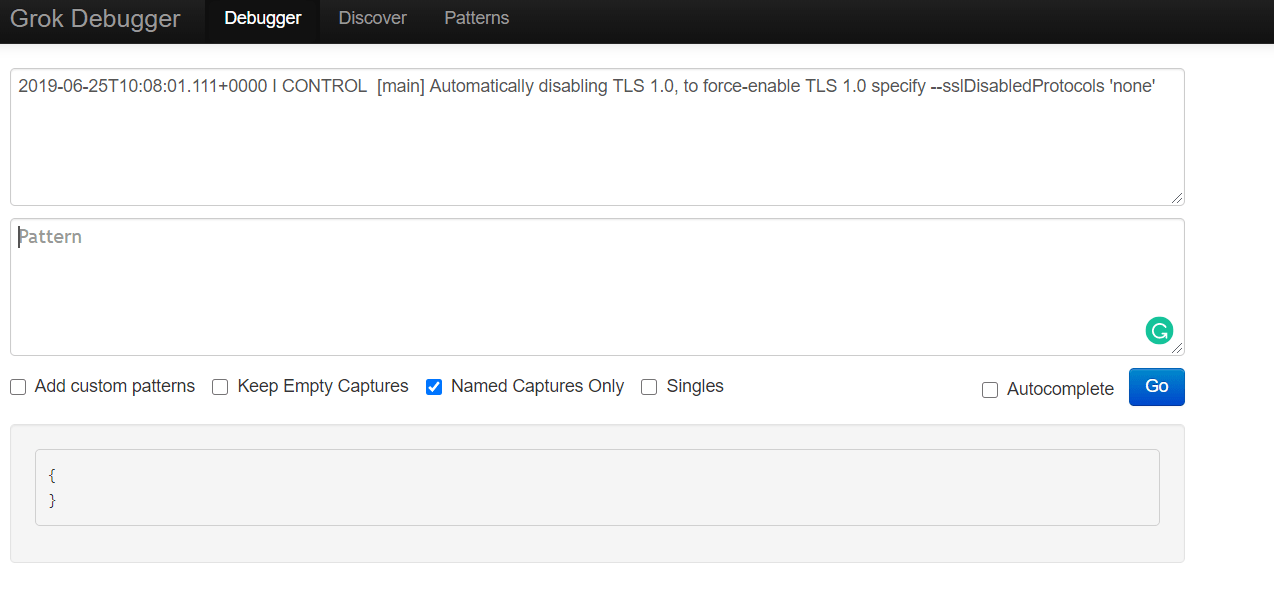
Task: Click the green Grammarly icon
Action: pyautogui.click(x=1159, y=331)
